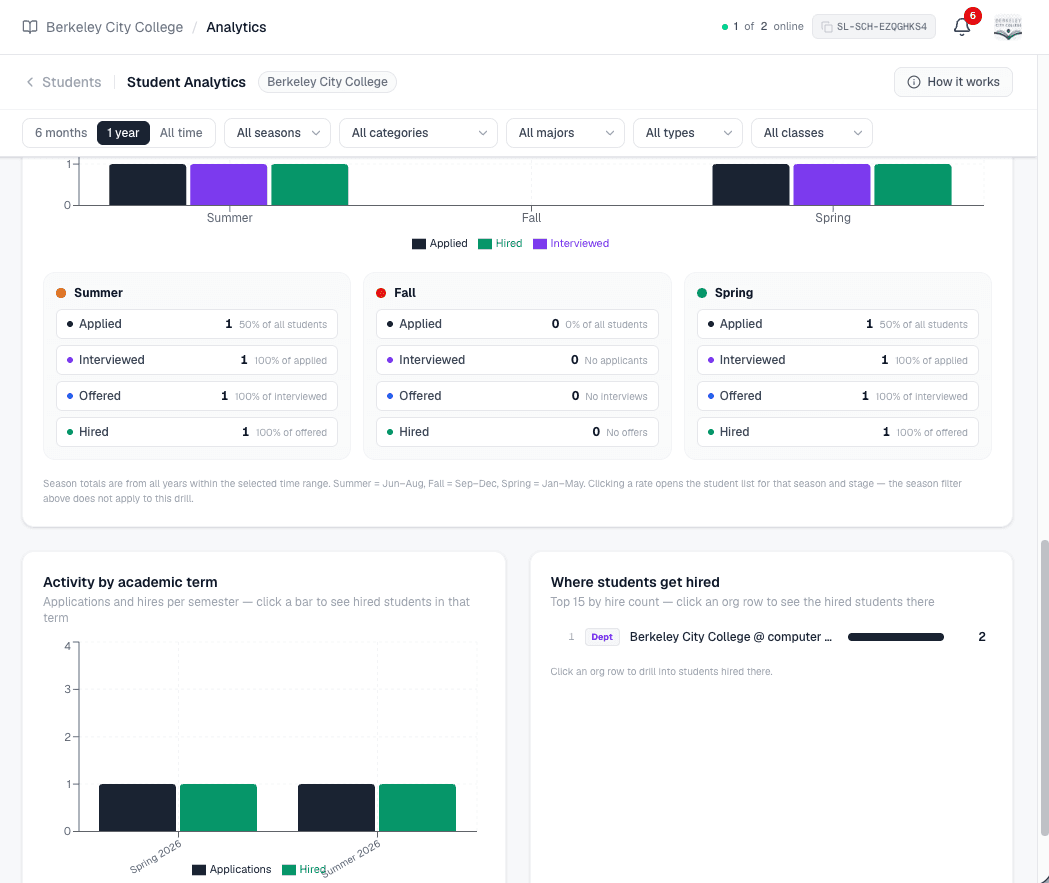Click the Spring Hired bar in season chart

point(913,185)
